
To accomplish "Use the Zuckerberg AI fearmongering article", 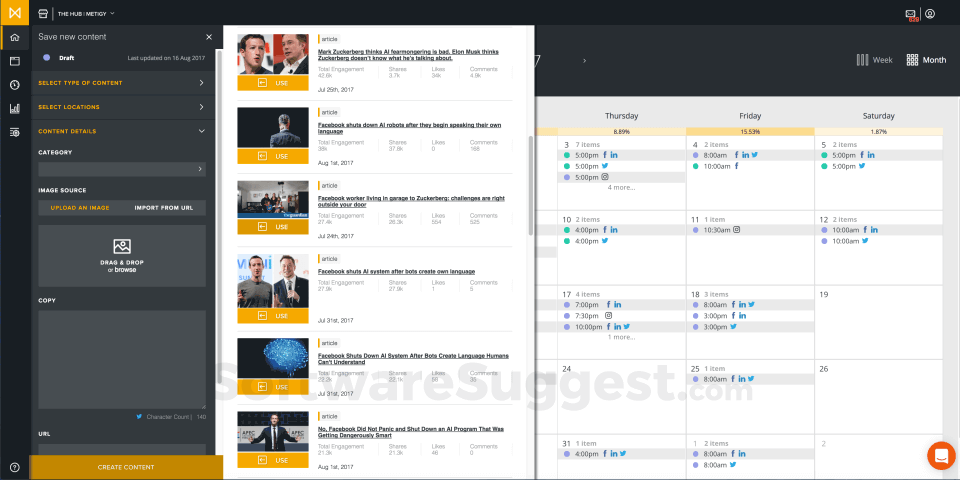I will (273, 83).
